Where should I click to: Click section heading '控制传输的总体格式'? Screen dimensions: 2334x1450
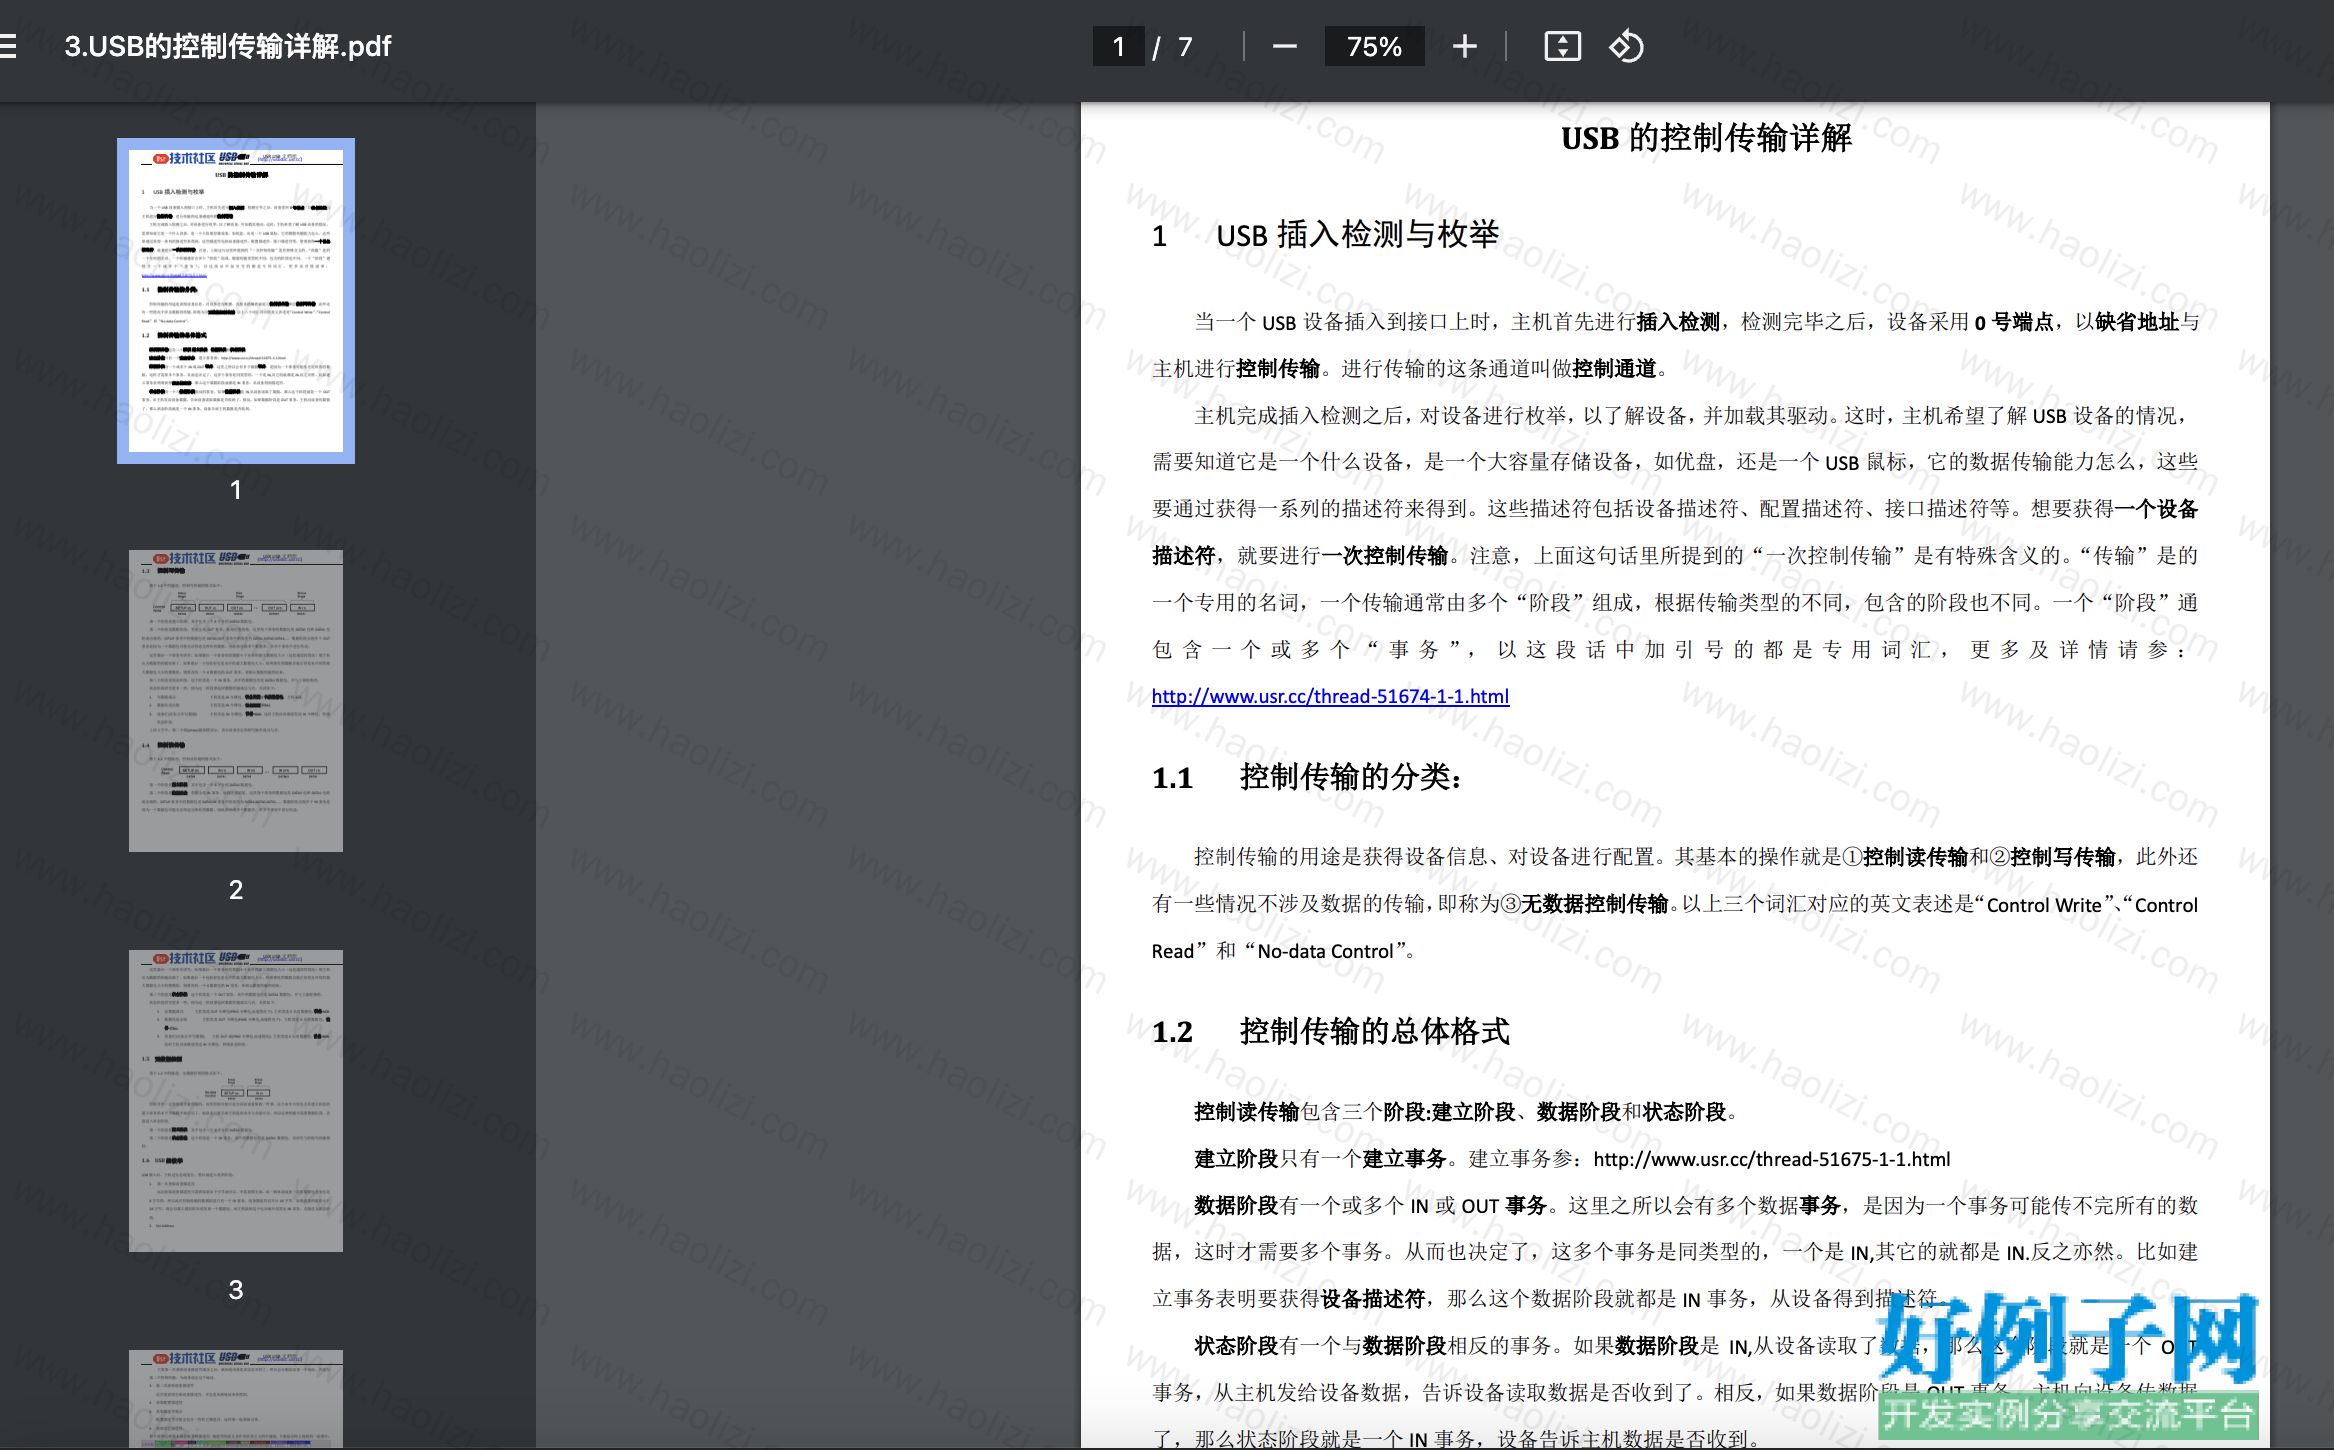[x=1374, y=1031]
